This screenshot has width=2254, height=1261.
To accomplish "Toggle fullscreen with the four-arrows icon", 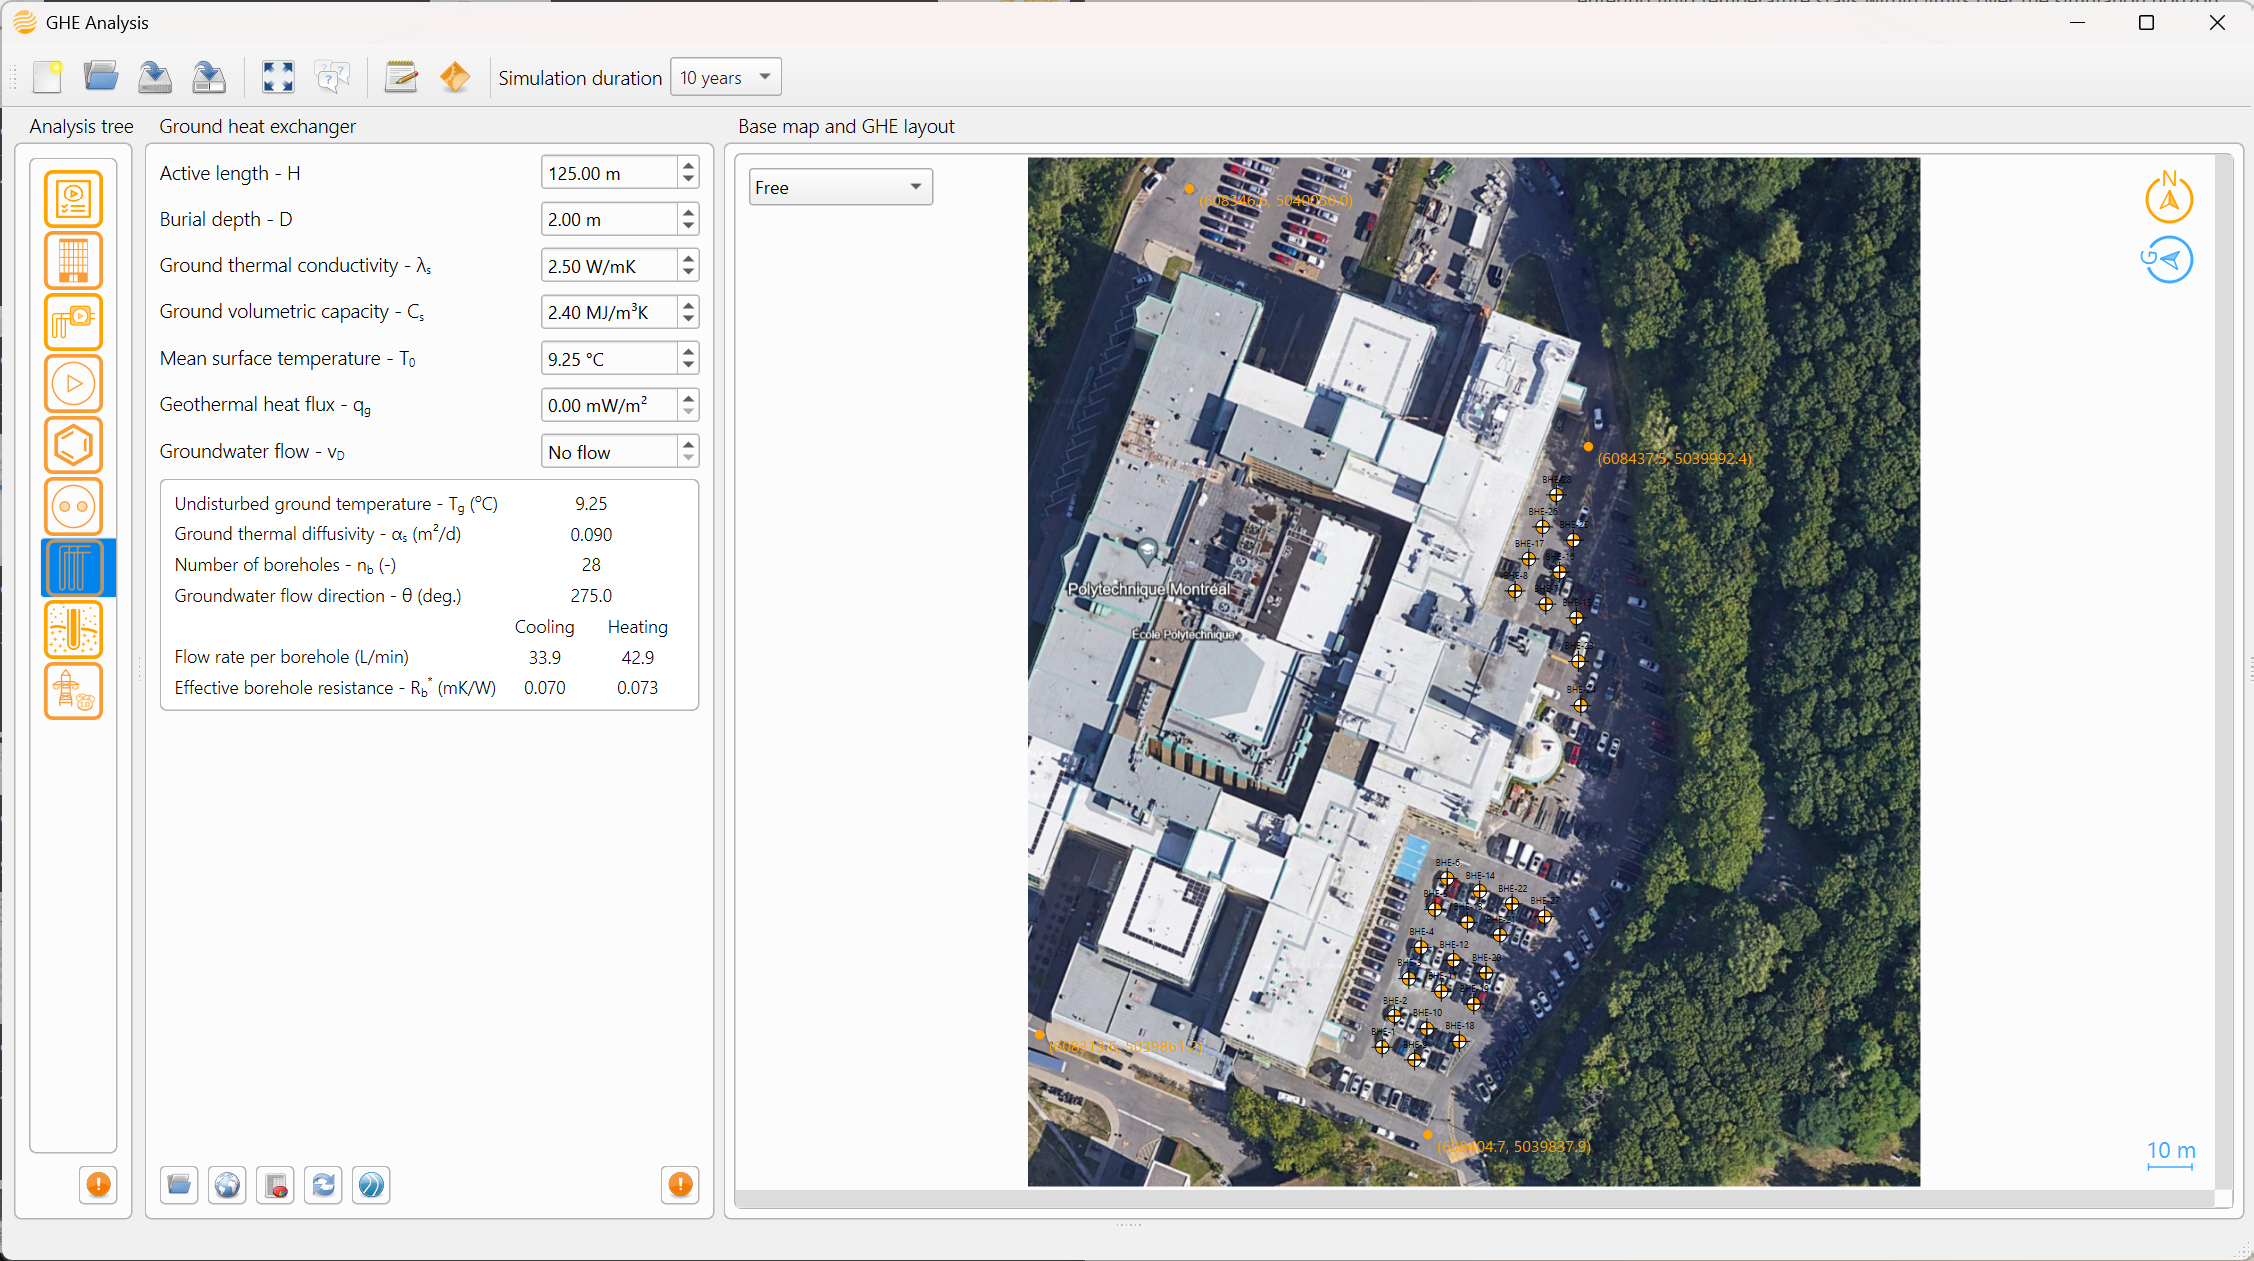I will point(278,77).
